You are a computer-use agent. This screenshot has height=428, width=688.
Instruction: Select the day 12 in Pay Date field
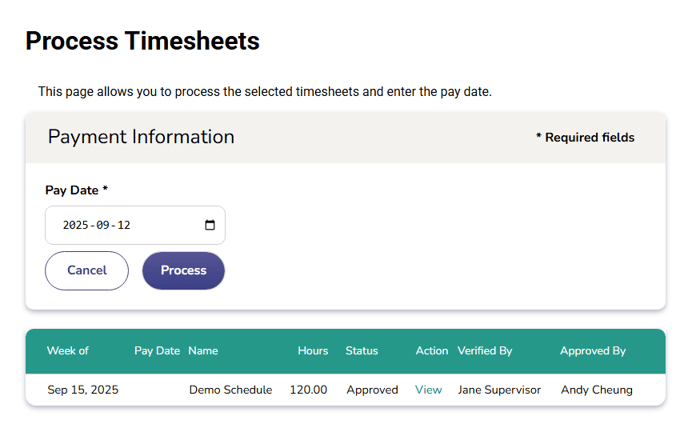click(x=124, y=225)
